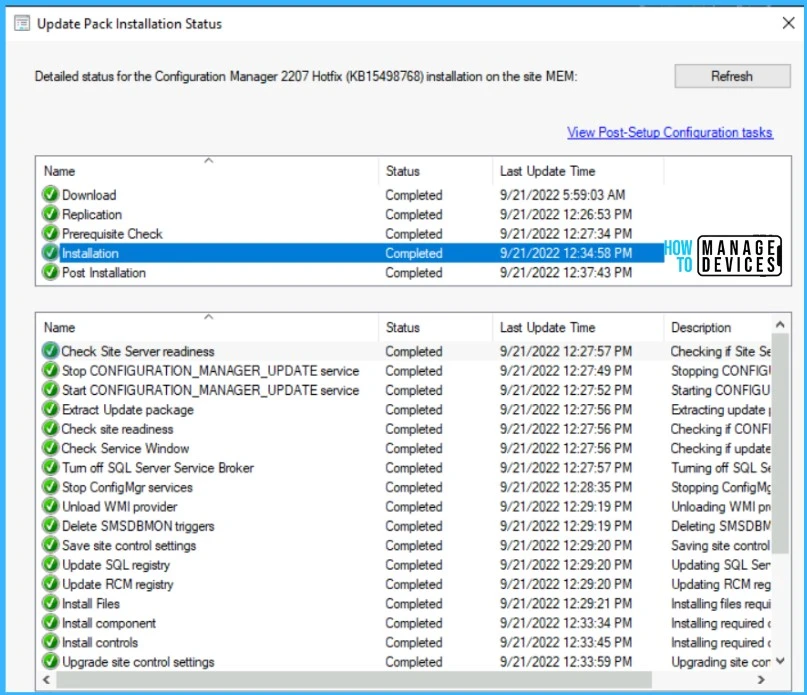Sort lower list by Name column header
This screenshot has height=695, width=807.
pos(207,327)
